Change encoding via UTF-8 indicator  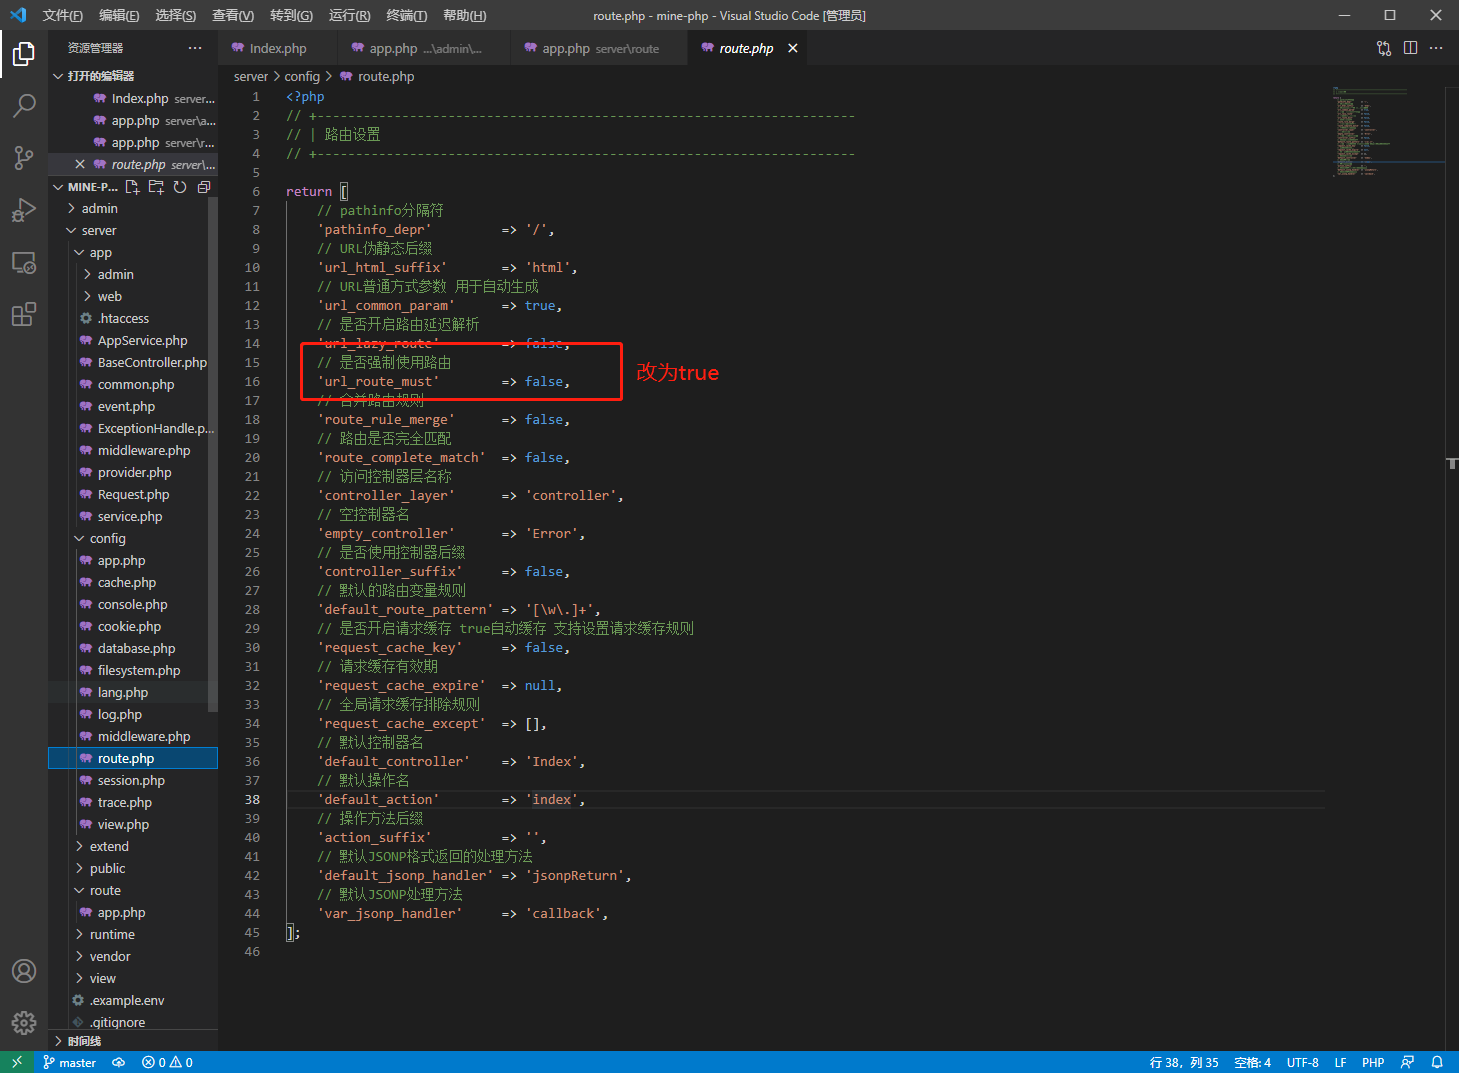[1302, 1062]
